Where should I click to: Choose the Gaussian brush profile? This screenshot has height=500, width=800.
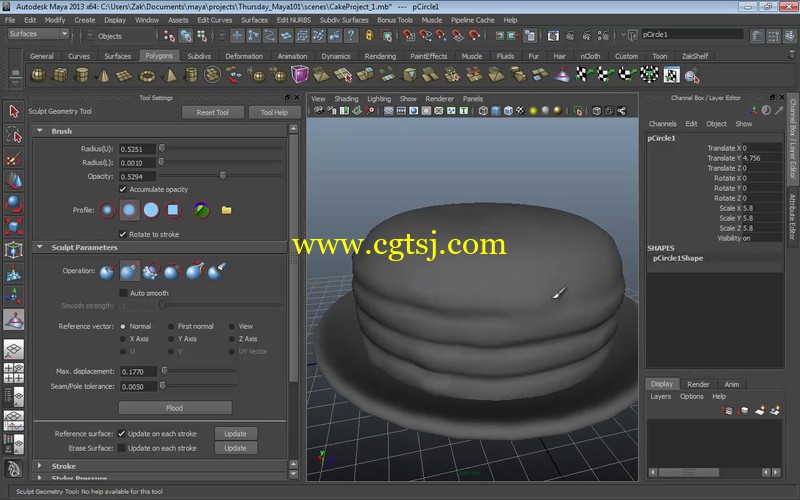[x=107, y=210]
